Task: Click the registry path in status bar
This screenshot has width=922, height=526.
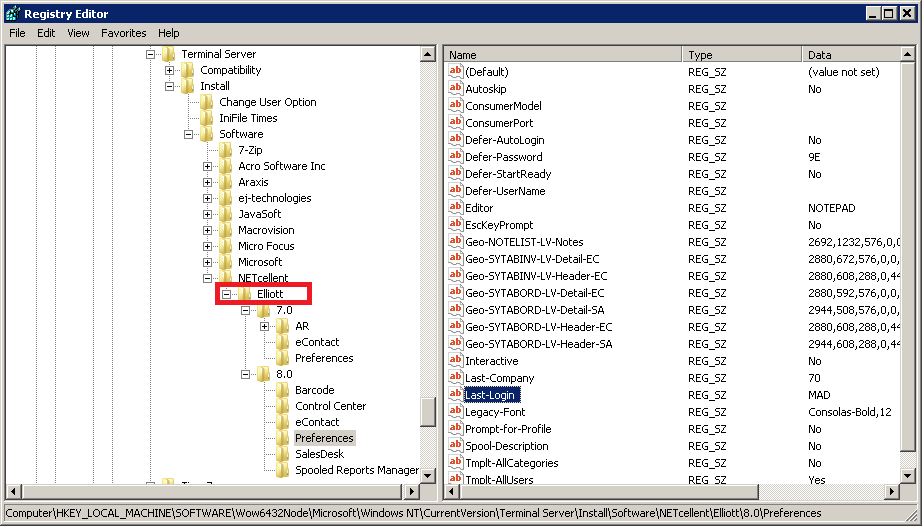Action: [413, 513]
